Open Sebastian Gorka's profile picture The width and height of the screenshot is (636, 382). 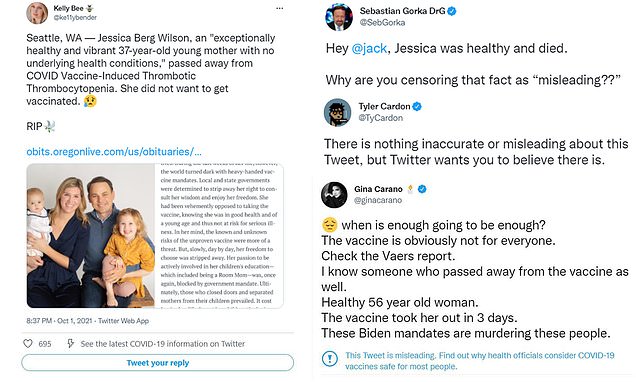pos(339,17)
